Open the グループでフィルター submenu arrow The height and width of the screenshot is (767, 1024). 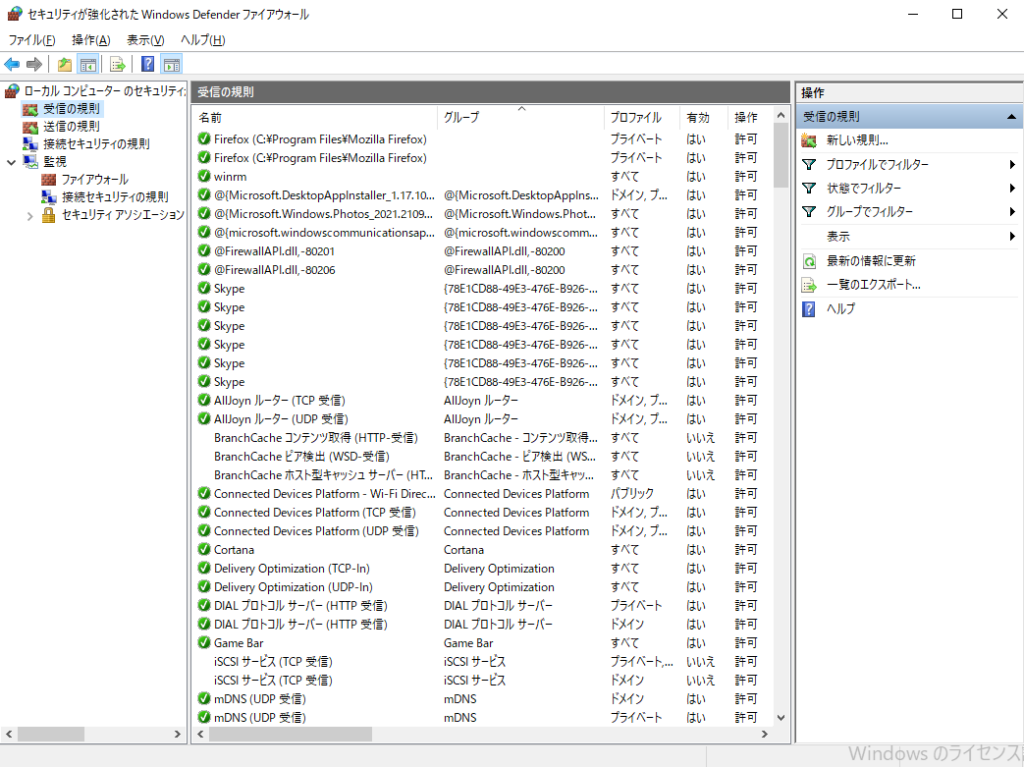point(1012,212)
